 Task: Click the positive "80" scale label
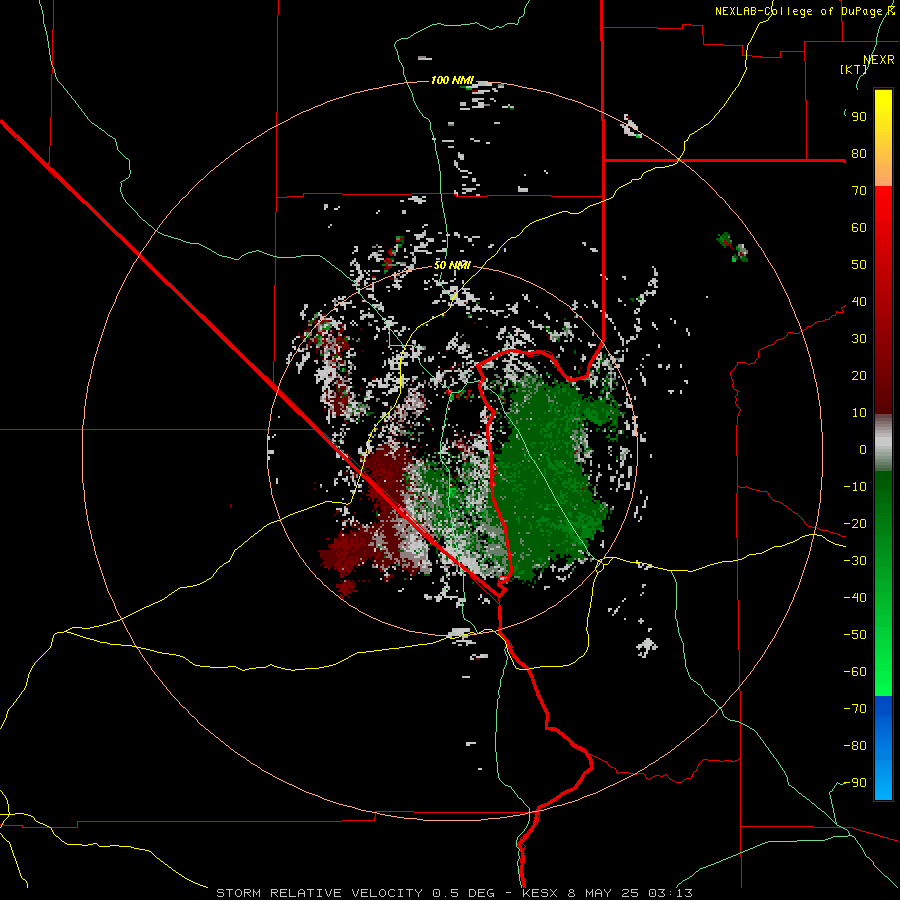pos(859,154)
